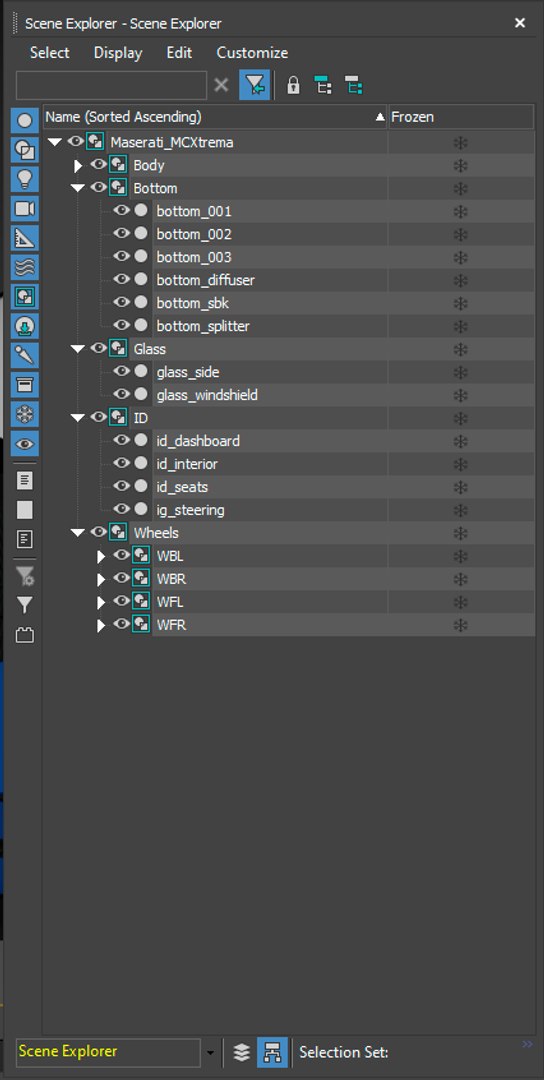Image resolution: width=544 pixels, height=1080 pixels.
Task: Toggle Display Groups filter icon
Action: (x=25, y=297)
